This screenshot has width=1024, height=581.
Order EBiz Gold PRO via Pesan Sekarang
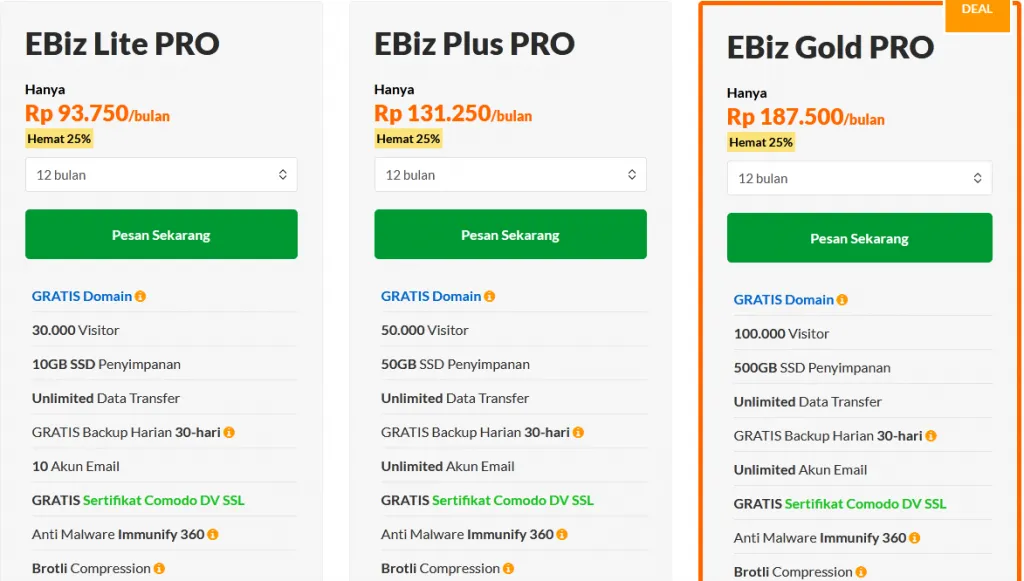pos(859,238)
